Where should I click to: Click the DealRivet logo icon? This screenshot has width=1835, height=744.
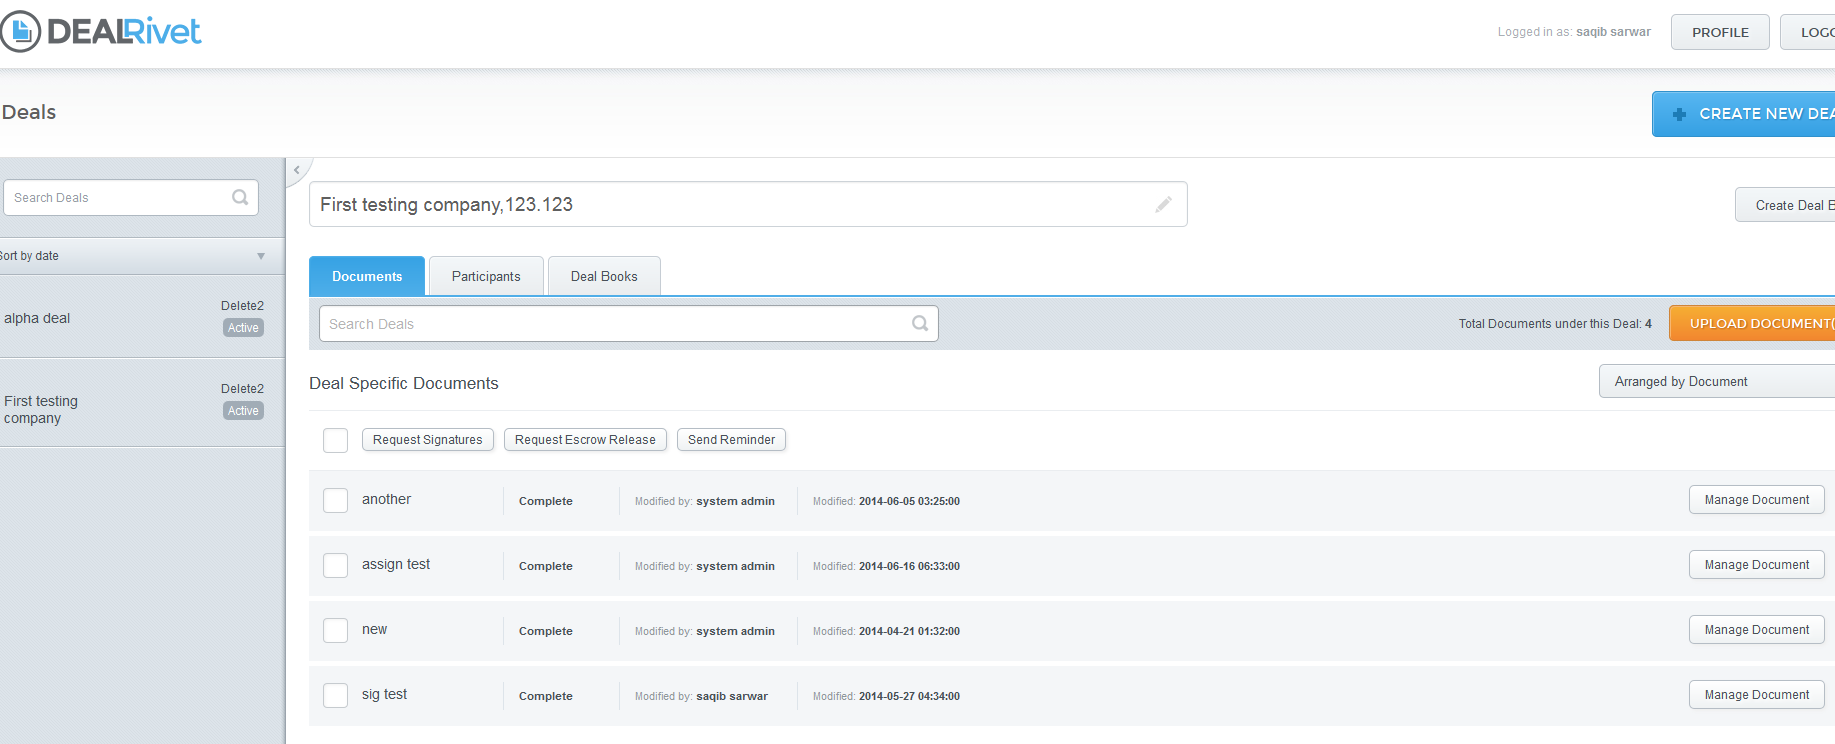(x=20, y=31)
